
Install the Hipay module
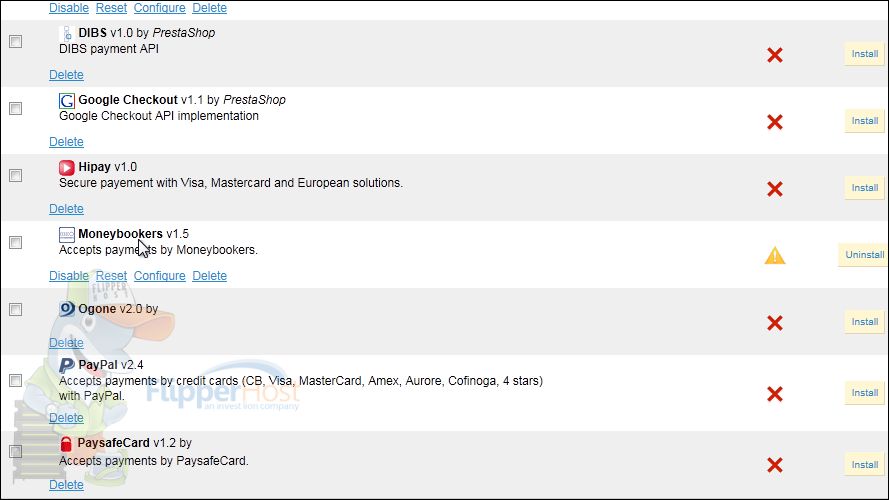864,188
